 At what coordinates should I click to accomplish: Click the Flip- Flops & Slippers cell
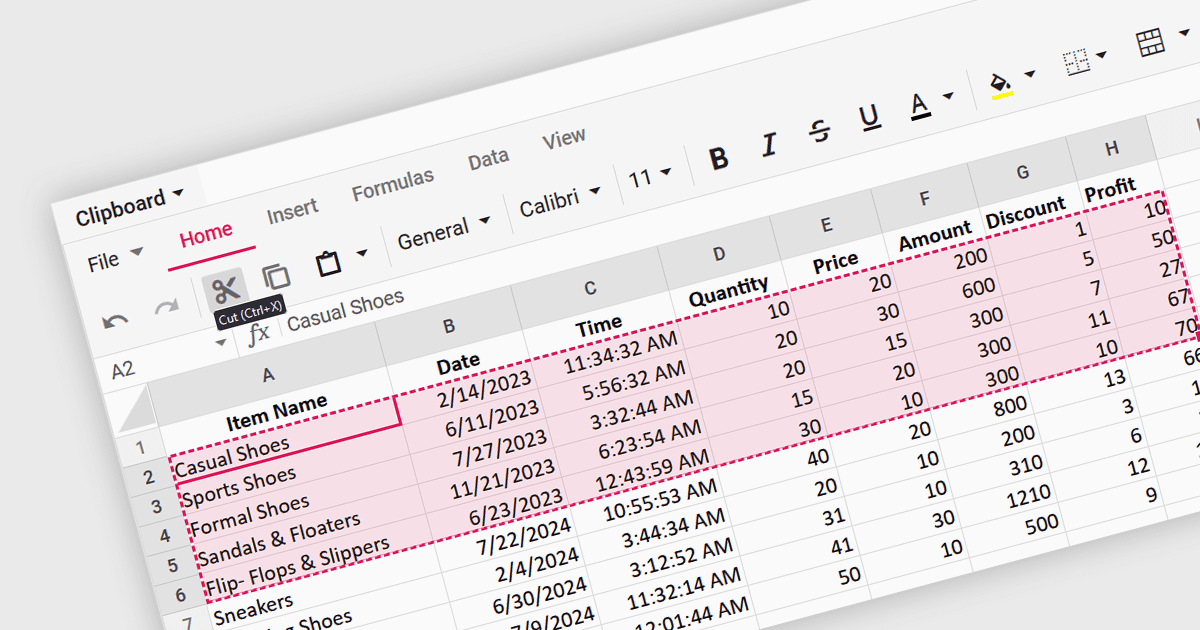click(x=318, y=560)
